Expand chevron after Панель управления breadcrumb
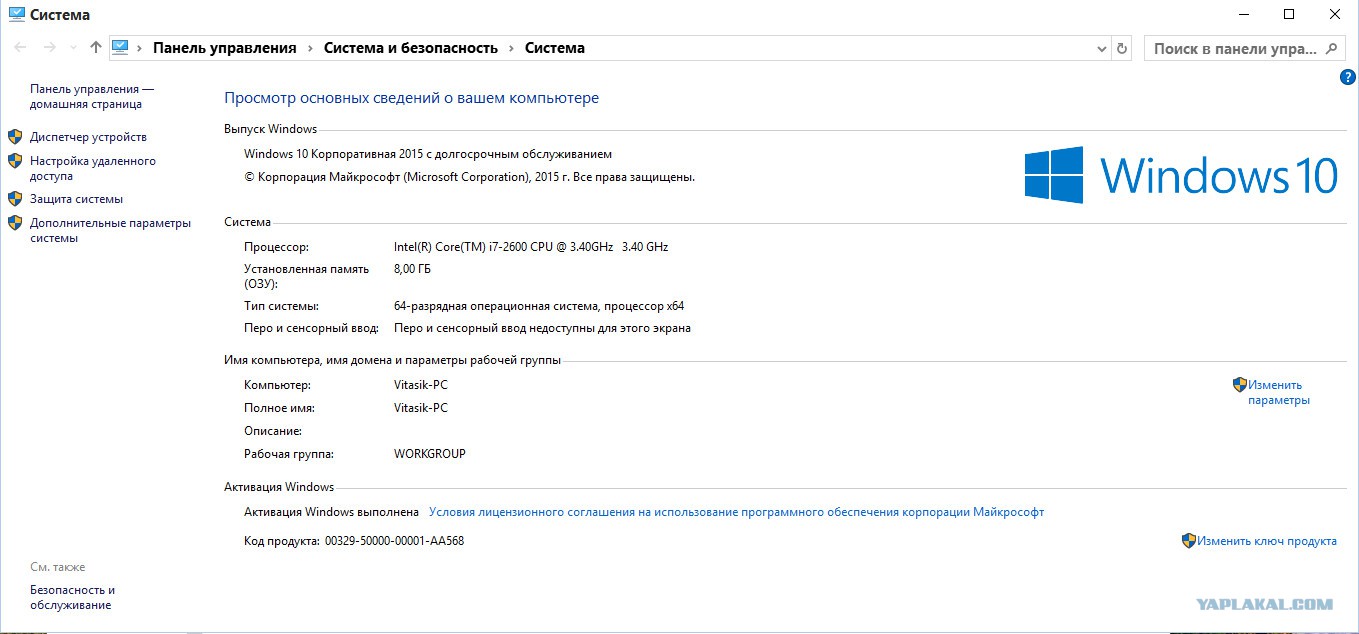 coord(311,48)
